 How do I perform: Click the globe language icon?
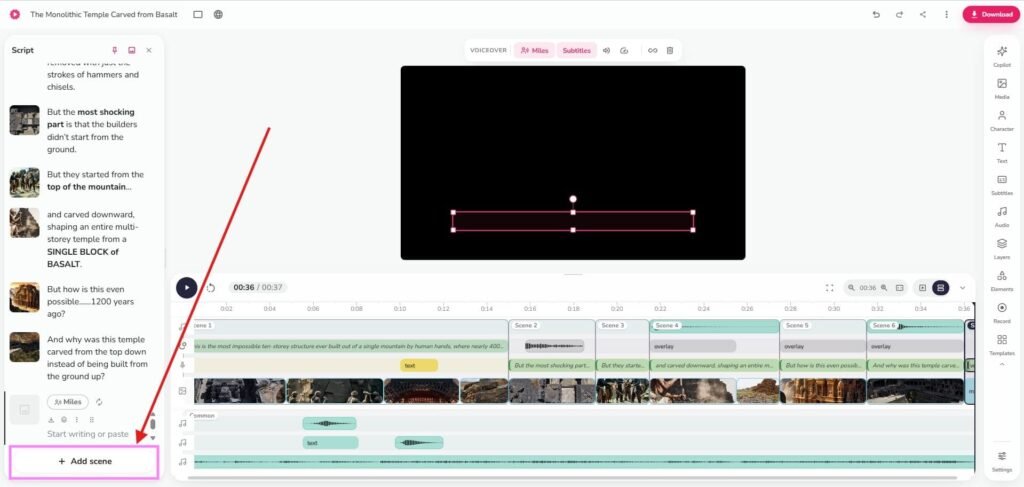pos(218,14)
